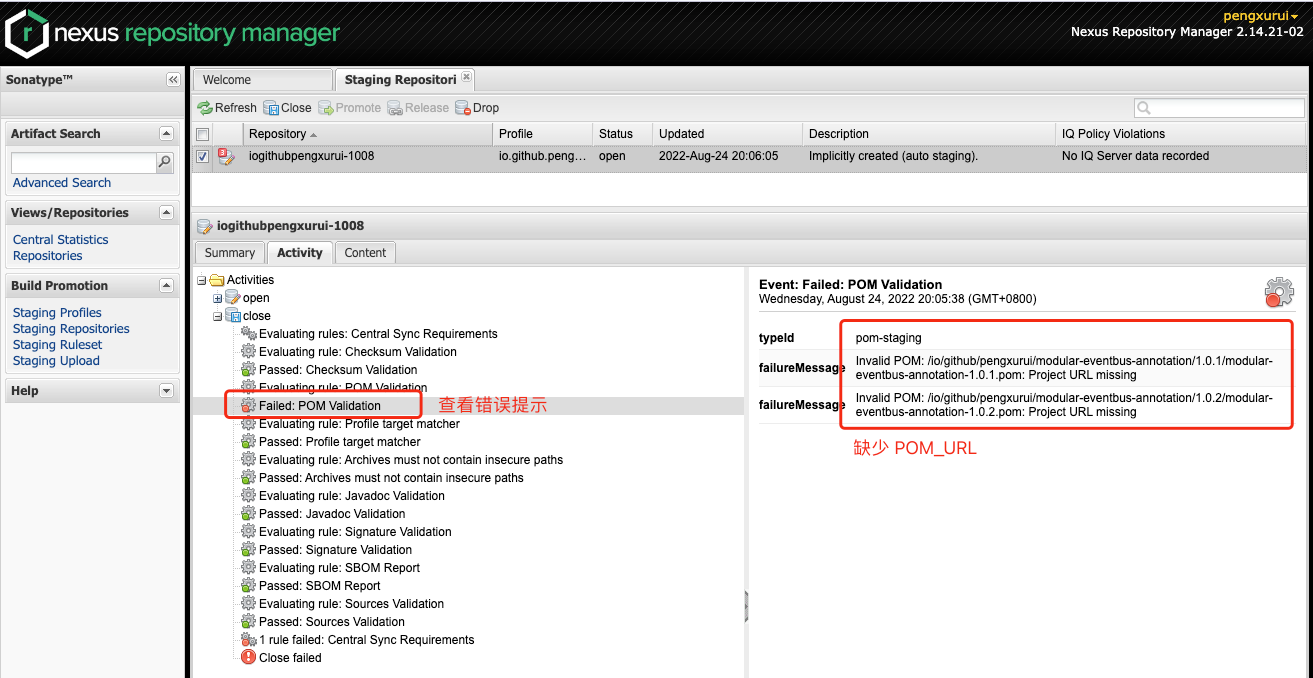This screenshot has height=678, width=1313.
Task: Click the Status column header
Action: [x=623, y=134]
